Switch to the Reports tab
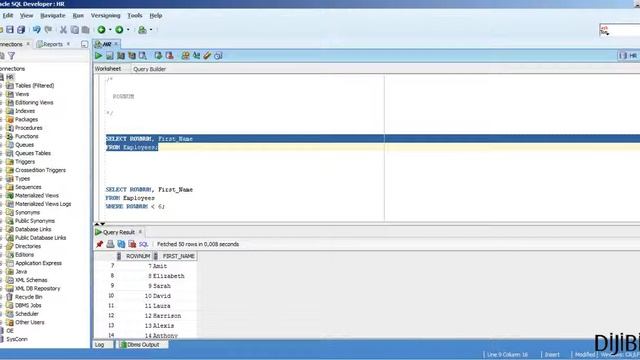This screenshot has width=640, height=360. [x=53, y=44]
